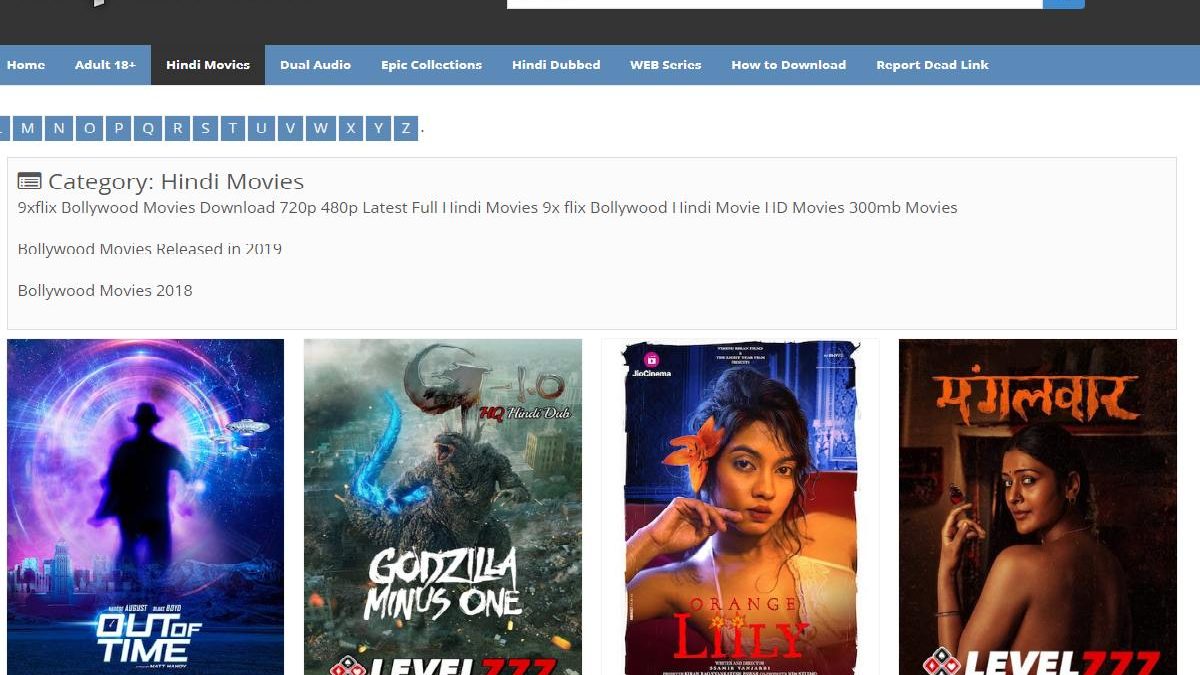The height and width of the screenshot is (675, 1200).
Task: Filter movies by letter V
Action: [x=290, y=128]
